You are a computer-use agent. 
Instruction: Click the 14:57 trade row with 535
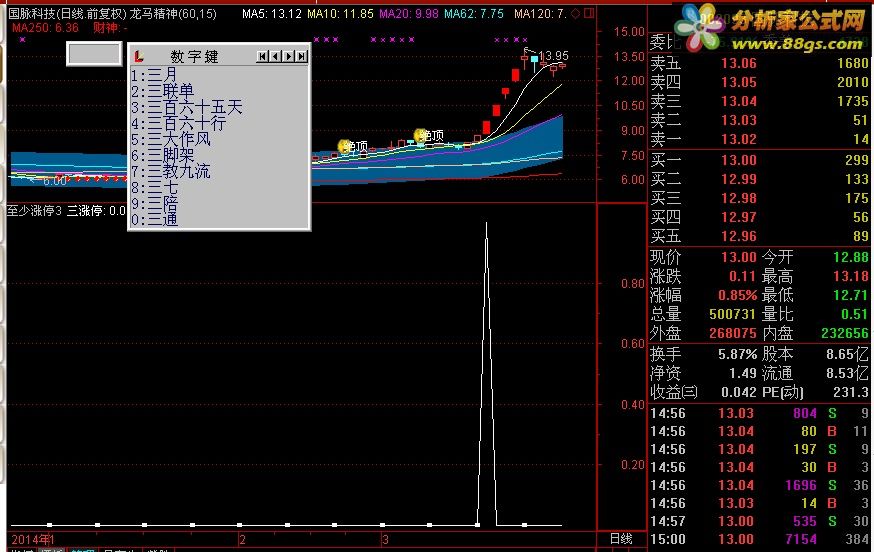(x=760, y=521)
